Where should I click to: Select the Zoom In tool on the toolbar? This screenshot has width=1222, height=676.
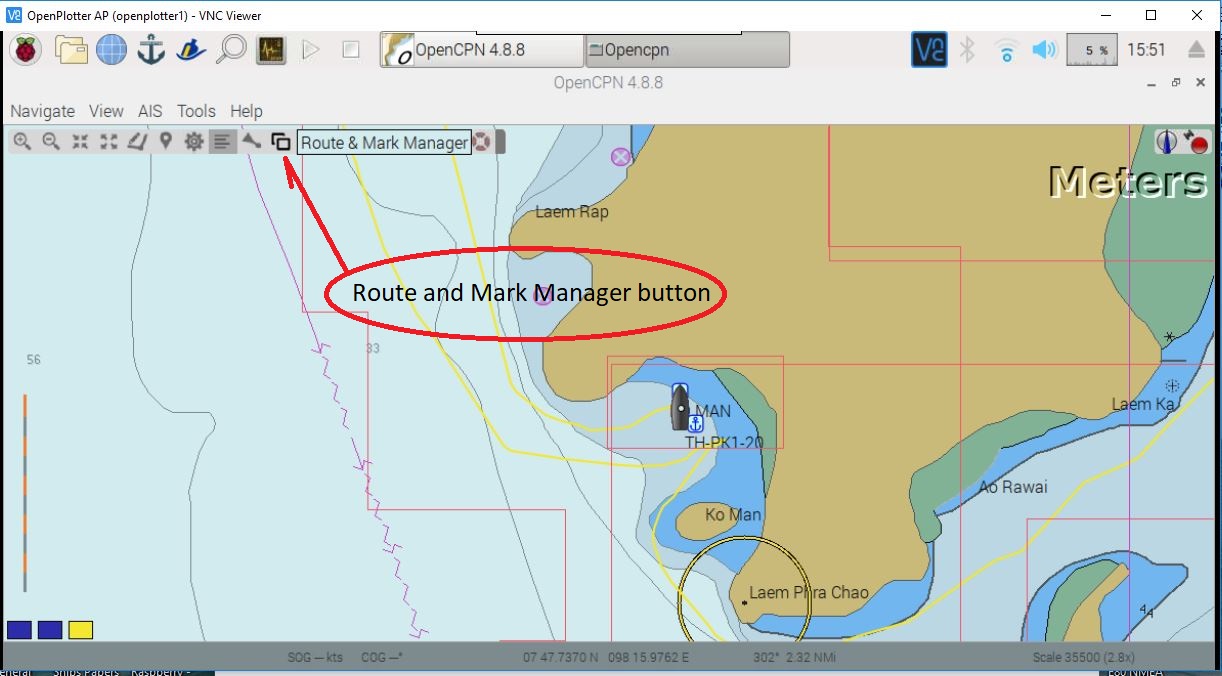tap(21, 141)
